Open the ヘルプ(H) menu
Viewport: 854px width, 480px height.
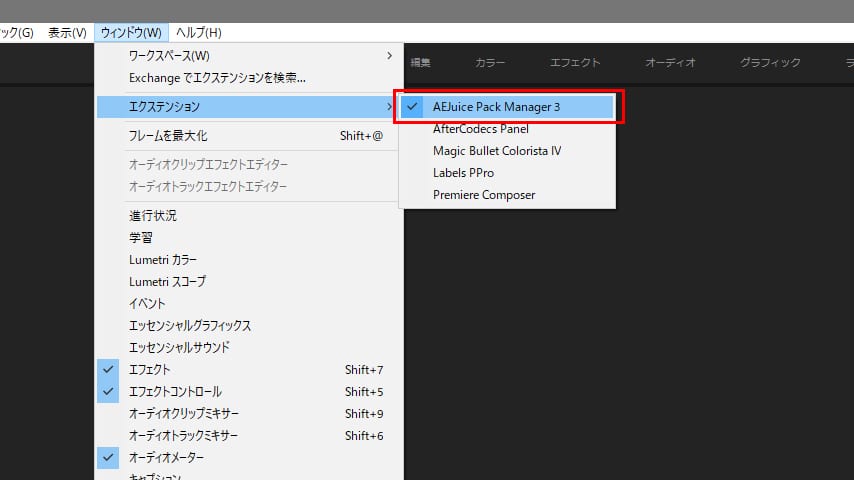pyautogui.click(x=198, y=33)
